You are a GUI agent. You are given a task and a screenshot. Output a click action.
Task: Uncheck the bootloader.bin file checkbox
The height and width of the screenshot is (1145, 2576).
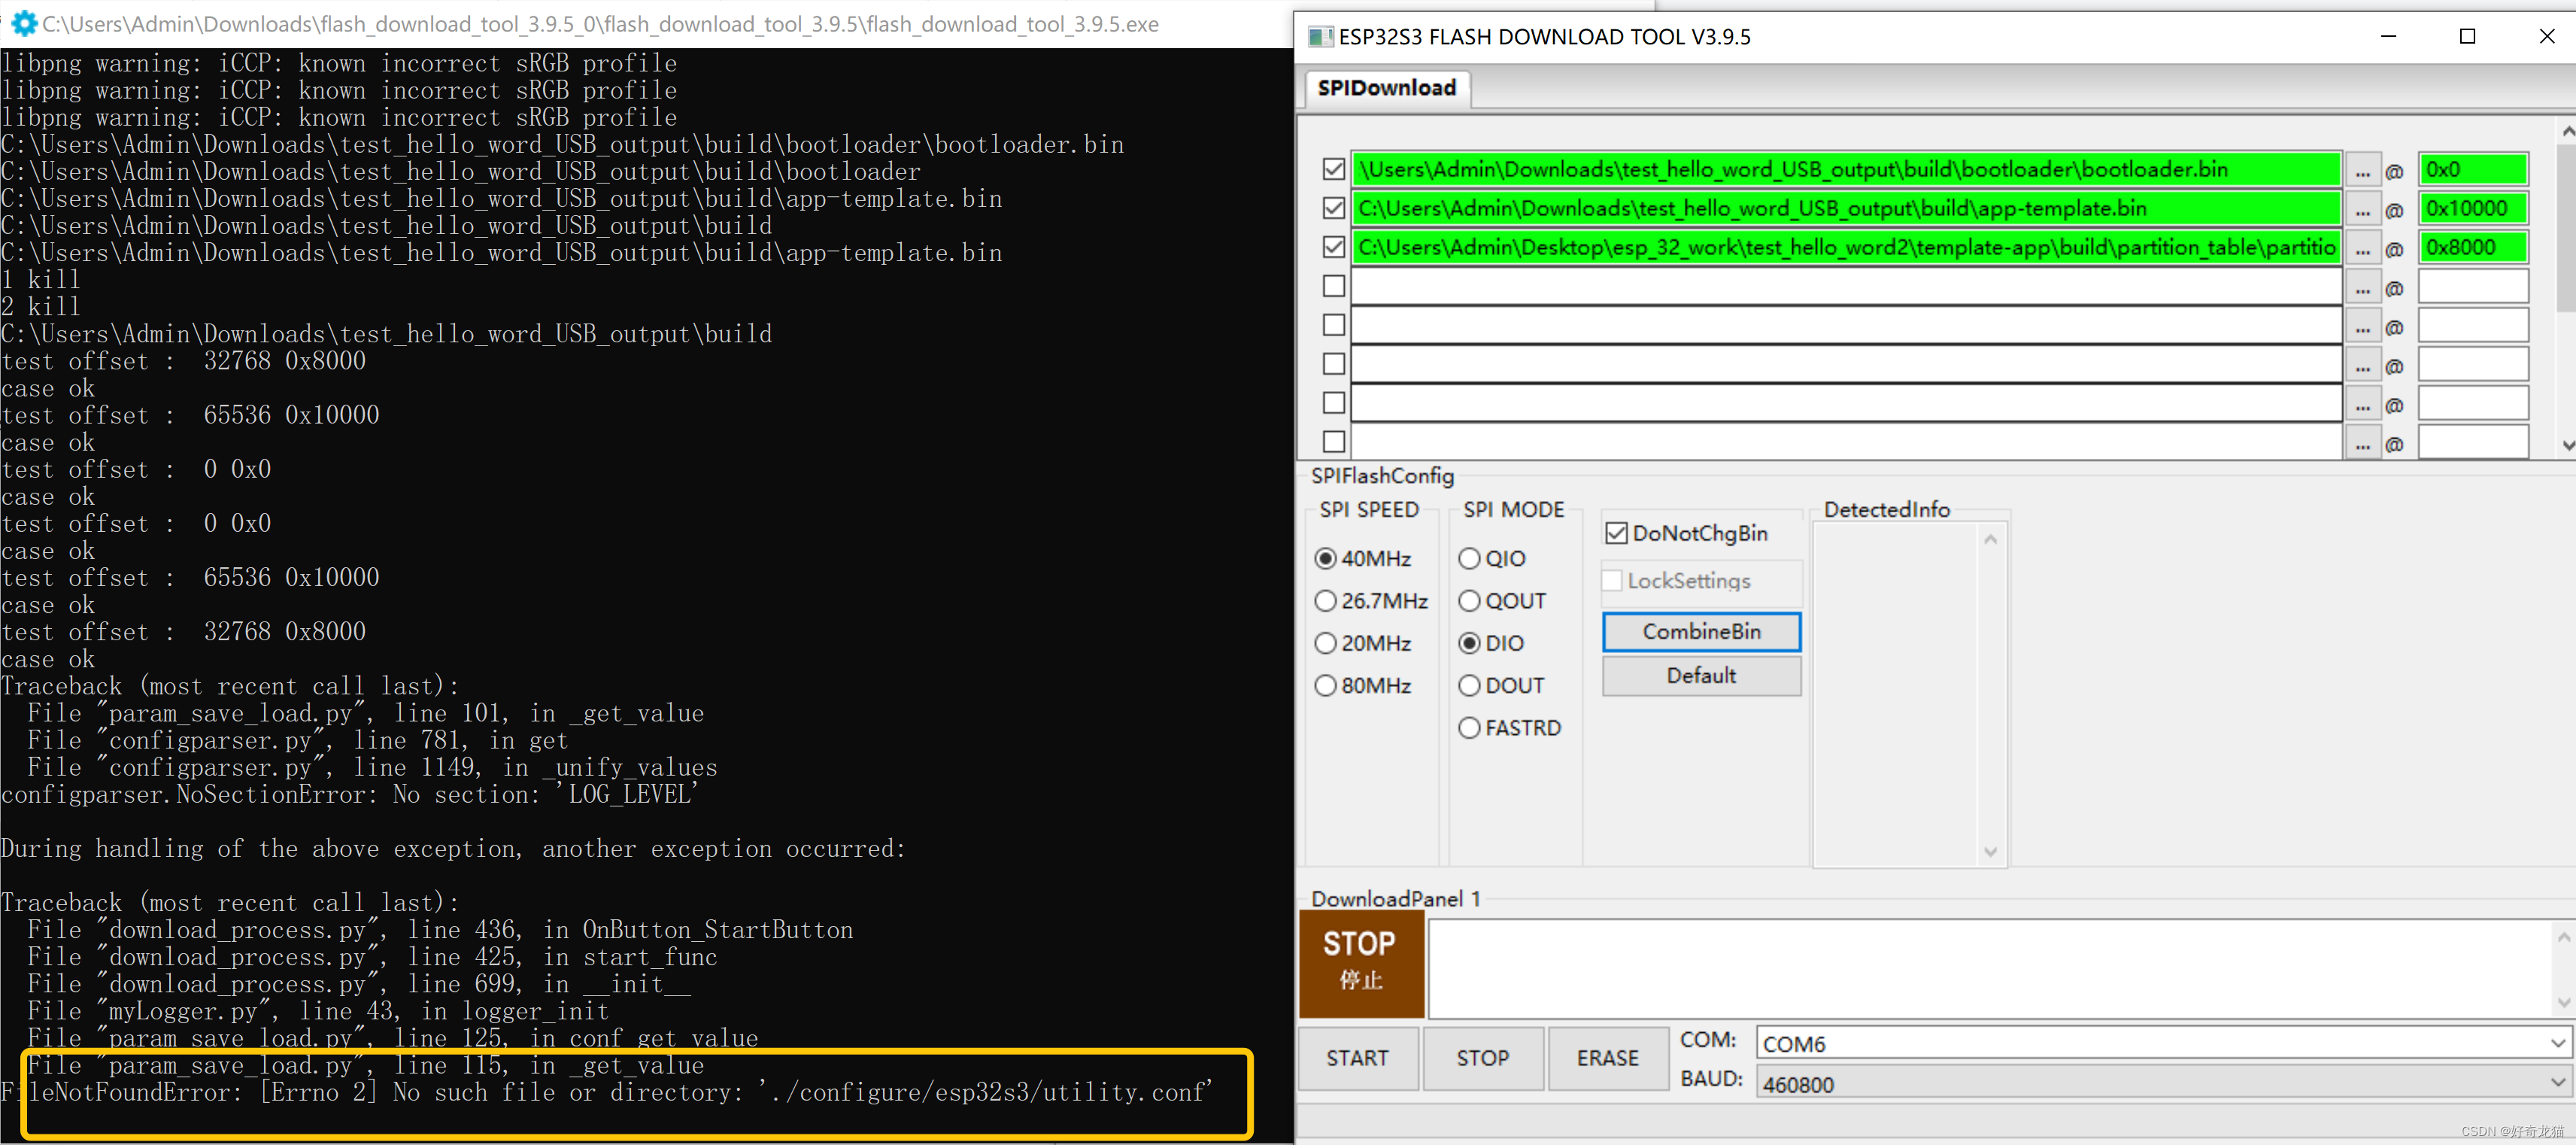pos(1333,169)
